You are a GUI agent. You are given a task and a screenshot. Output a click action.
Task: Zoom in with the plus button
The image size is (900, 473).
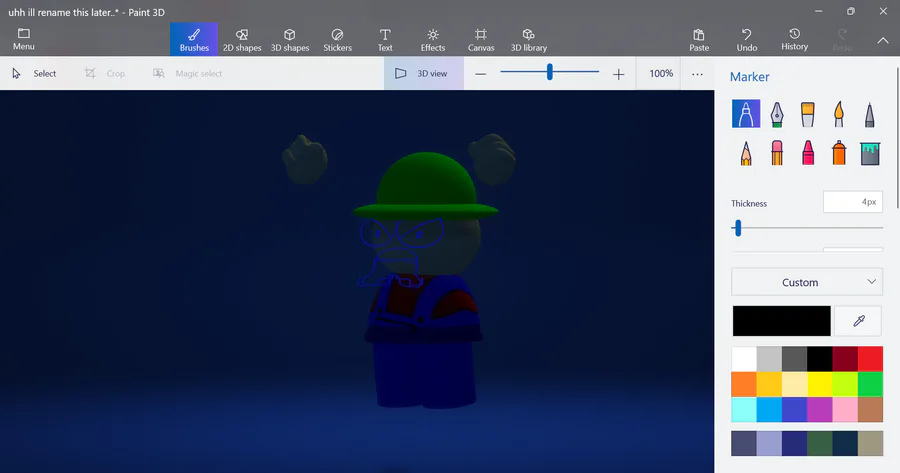point(618,74)
